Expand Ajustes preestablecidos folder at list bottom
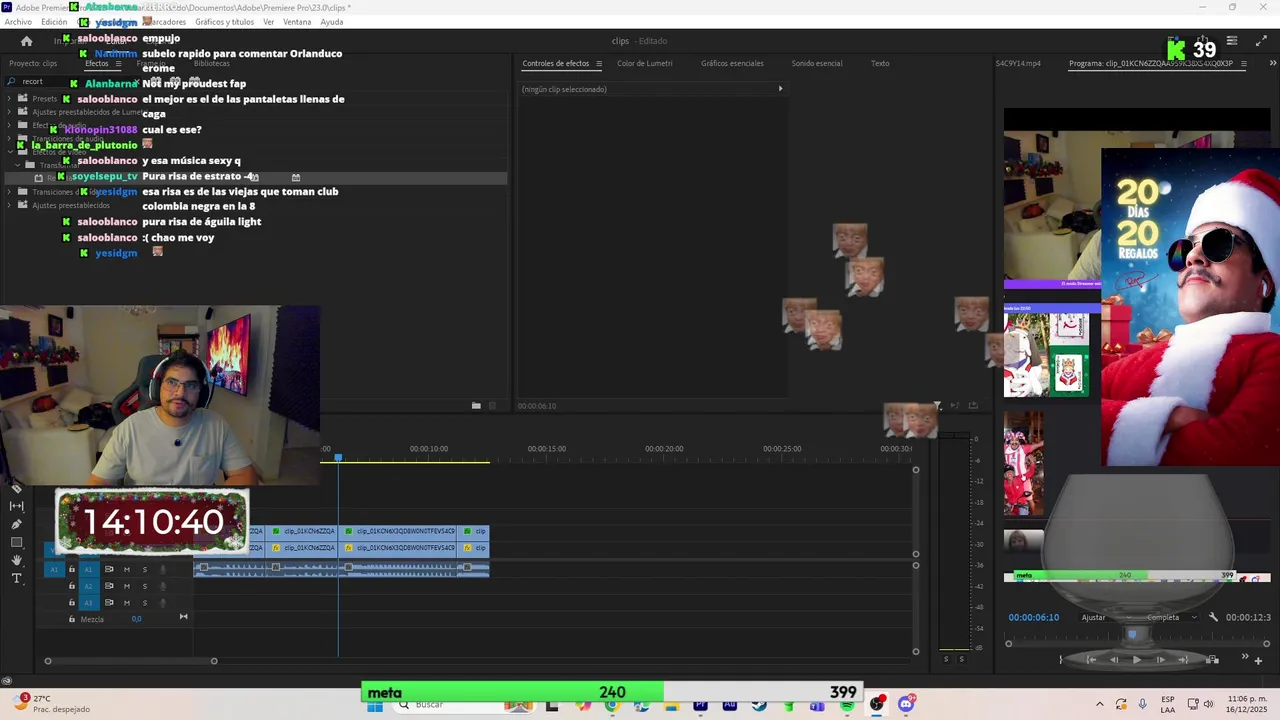The width and height of the screenshot is (1280, 720). click(10, 205)
